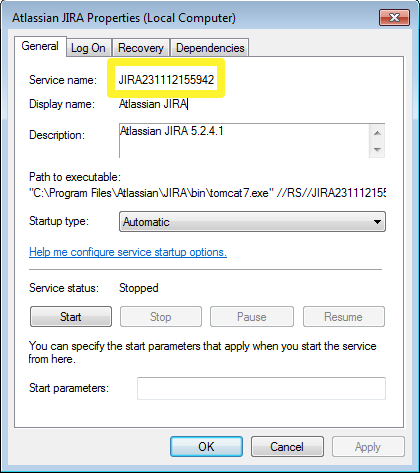Click the disabled Stop button
Viewport: 420px width, 473px height.
(x=161, y=317)
